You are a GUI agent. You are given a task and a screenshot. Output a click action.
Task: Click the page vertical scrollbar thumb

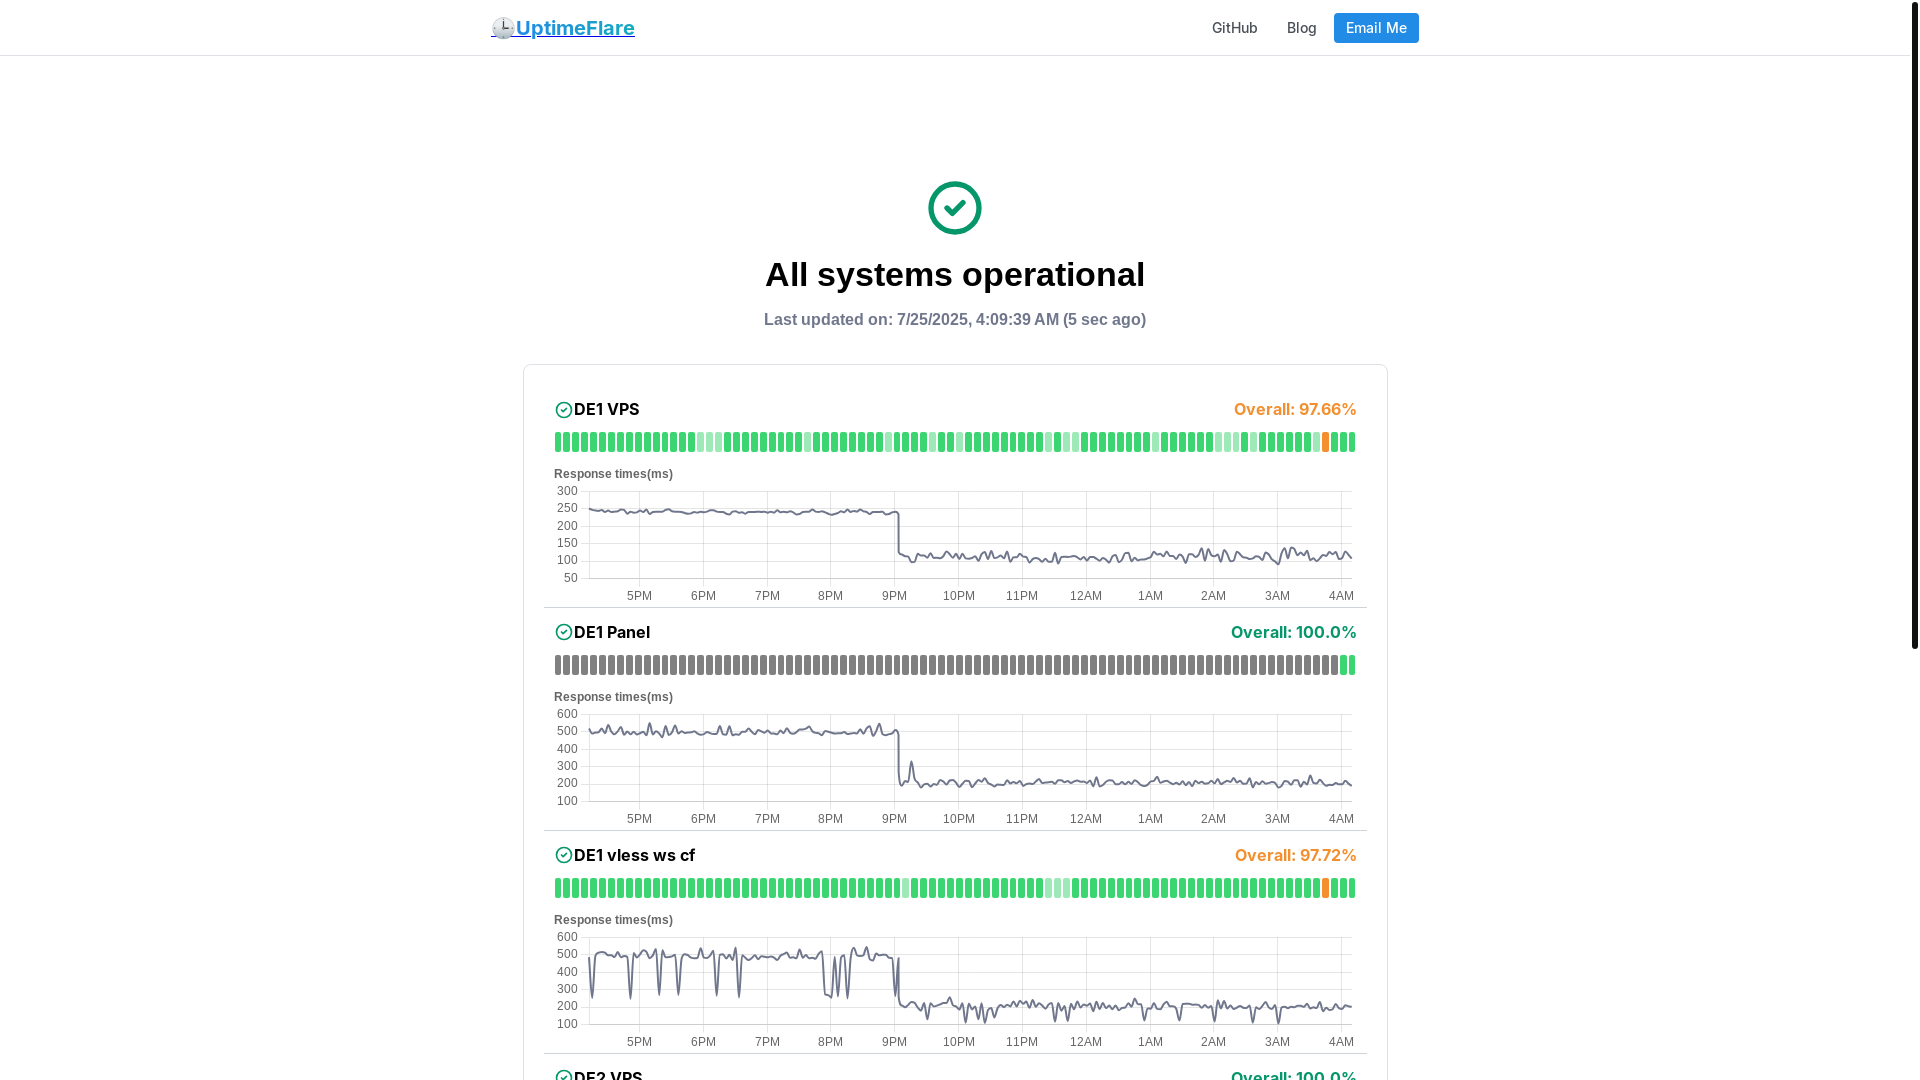1915,325
